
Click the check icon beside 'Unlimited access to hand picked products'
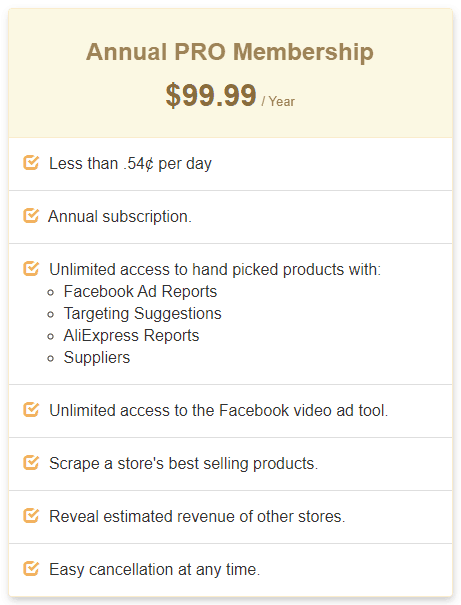[31, 269]
